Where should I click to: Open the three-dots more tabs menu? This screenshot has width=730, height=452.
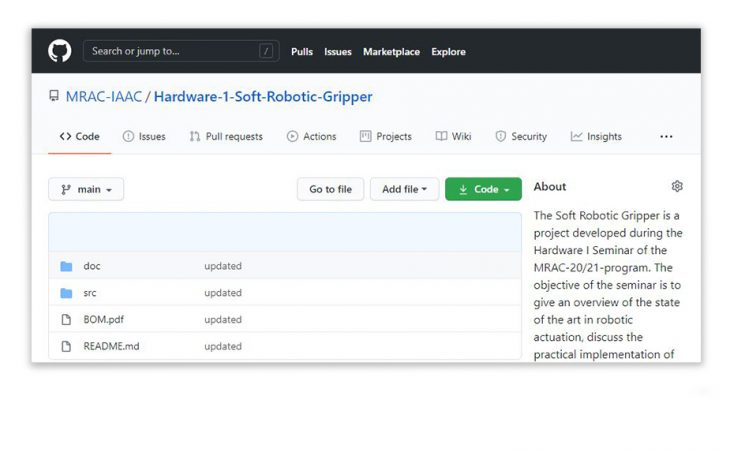point(666,137)
